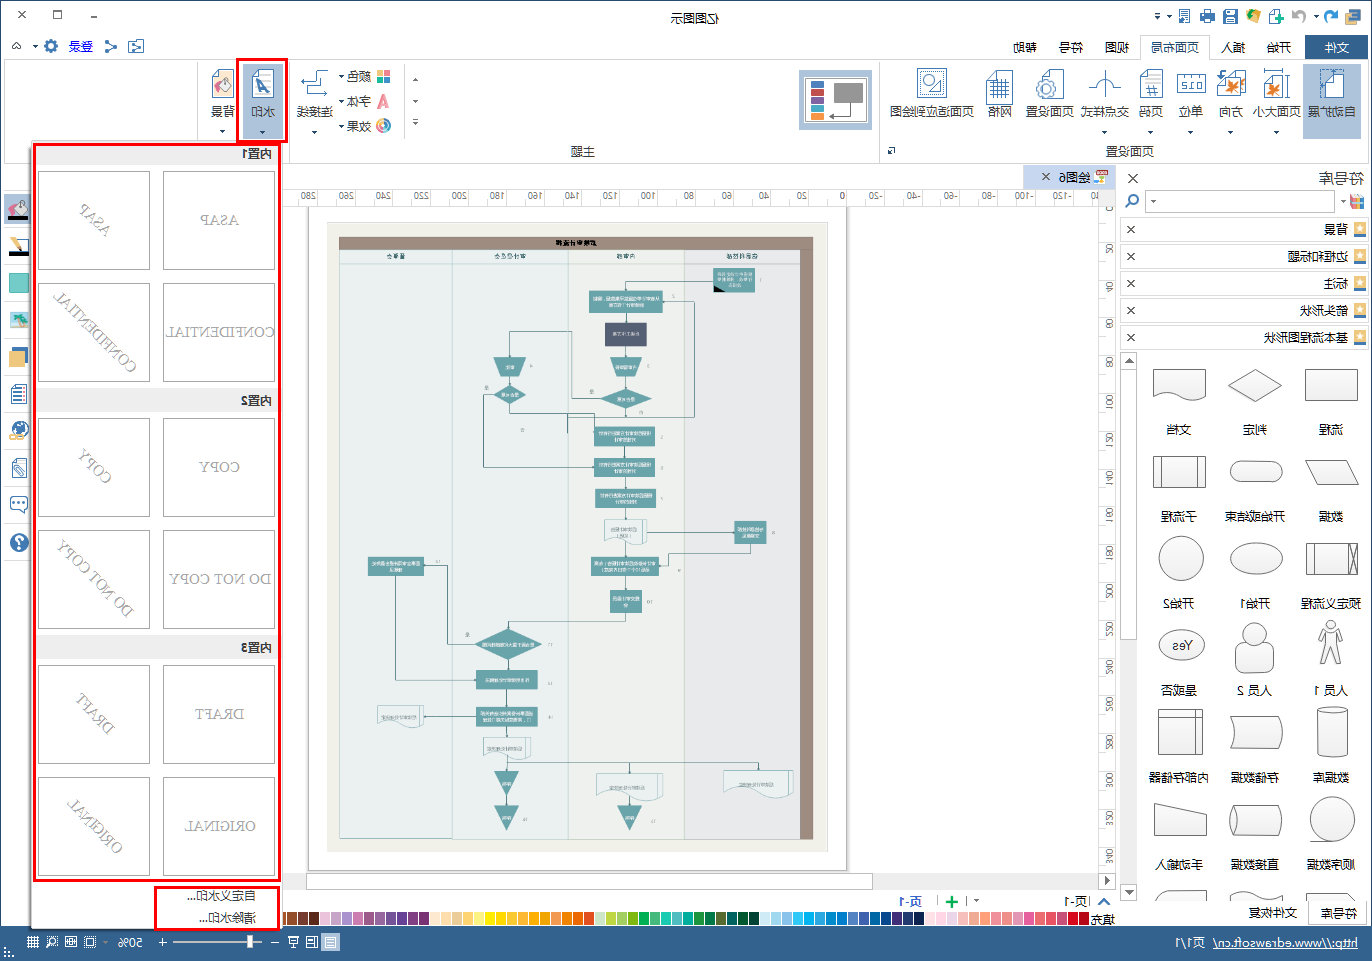
Task: Click the zoom slider handle in status bar
Action: (251, 942)
